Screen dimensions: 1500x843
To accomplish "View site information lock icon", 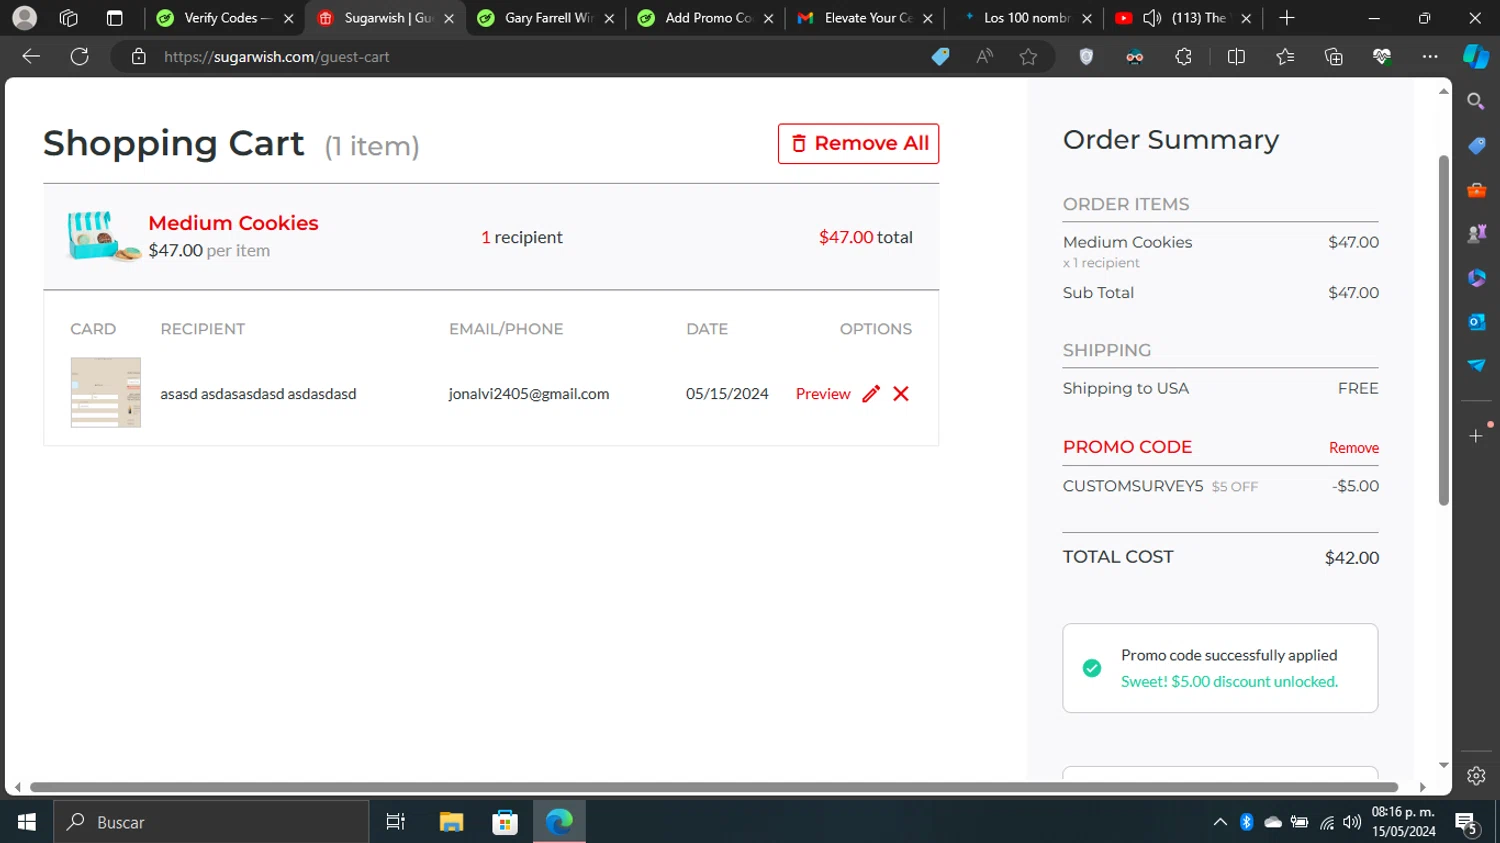I will pyautogui.click(x=138, y=57).
